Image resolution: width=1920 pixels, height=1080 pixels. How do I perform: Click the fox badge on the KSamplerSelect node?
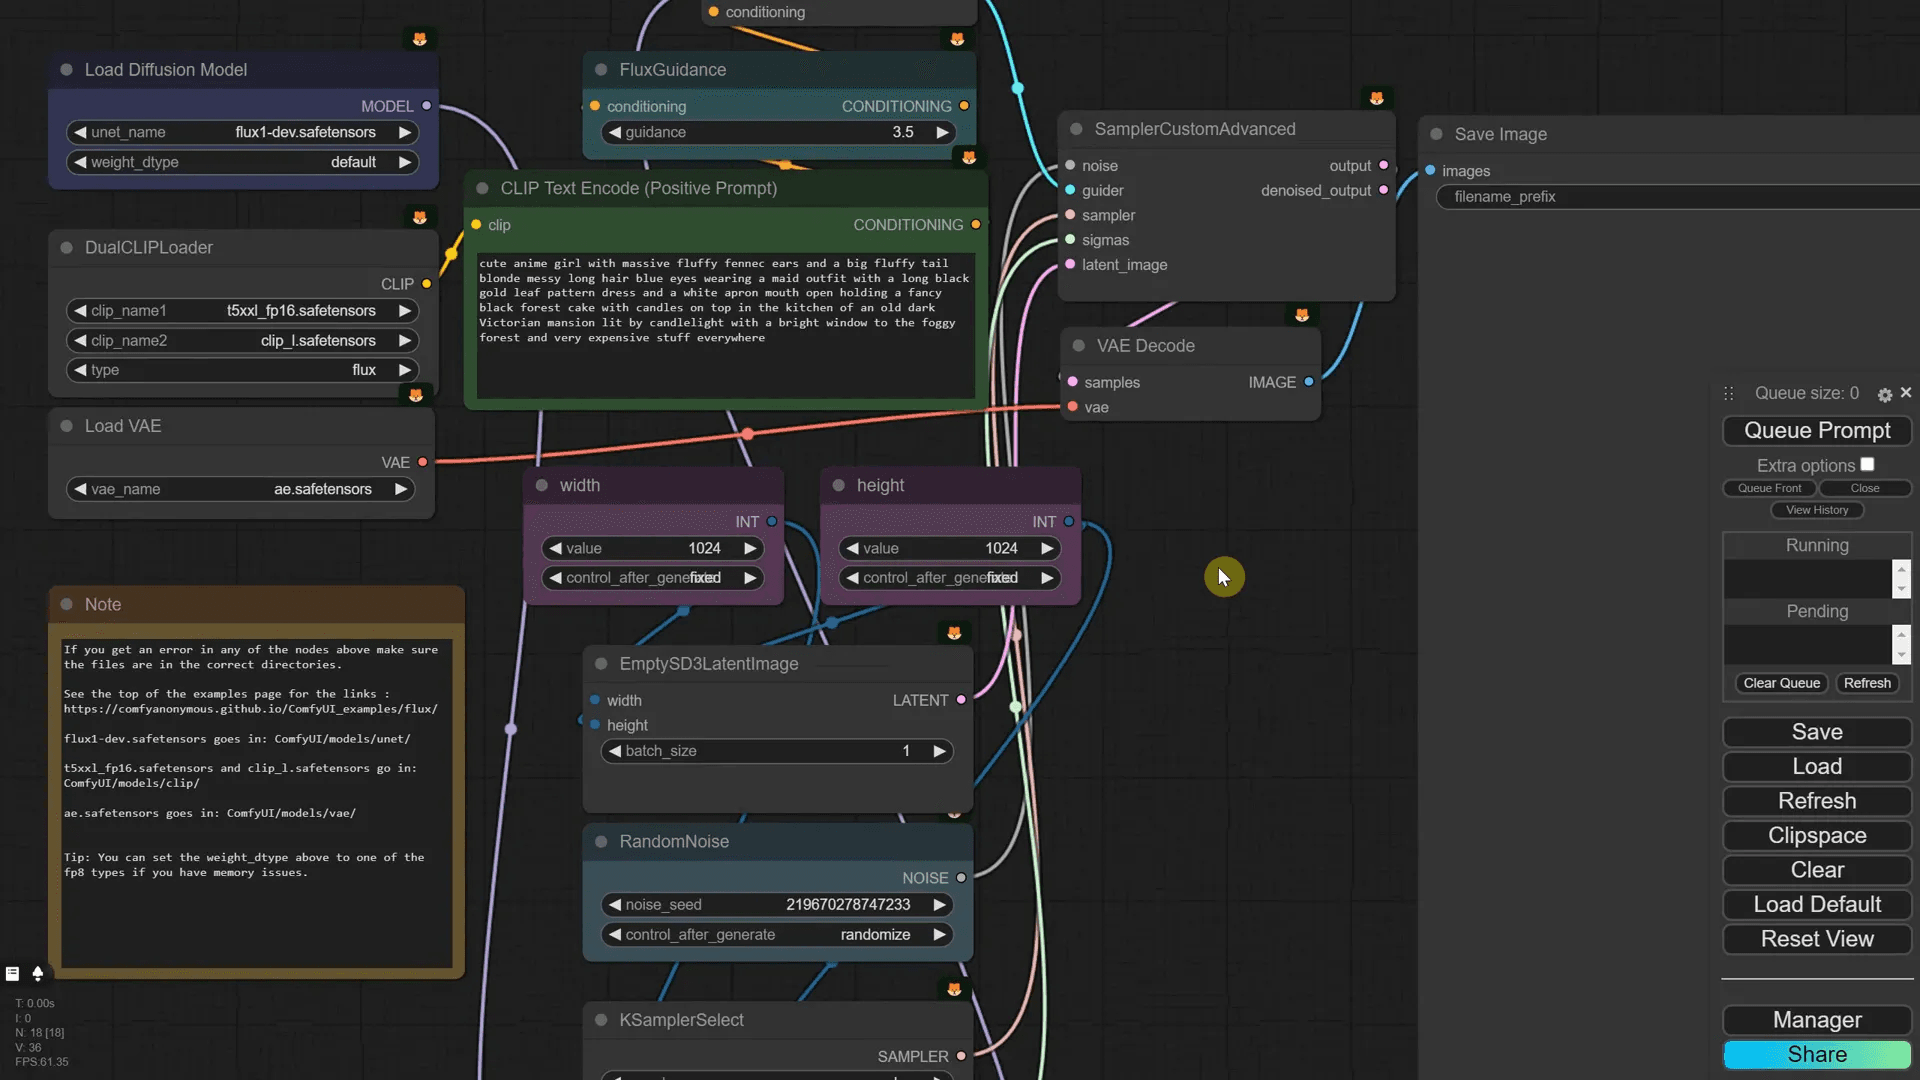click(x=955, y=988)
